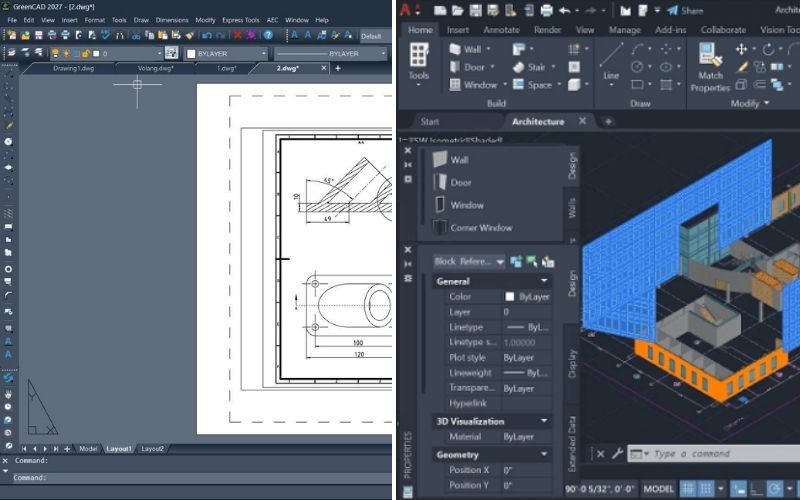The image size is (800, 500).
Task: Toggle dynamic input in the status bar
Action: [738, 489]
